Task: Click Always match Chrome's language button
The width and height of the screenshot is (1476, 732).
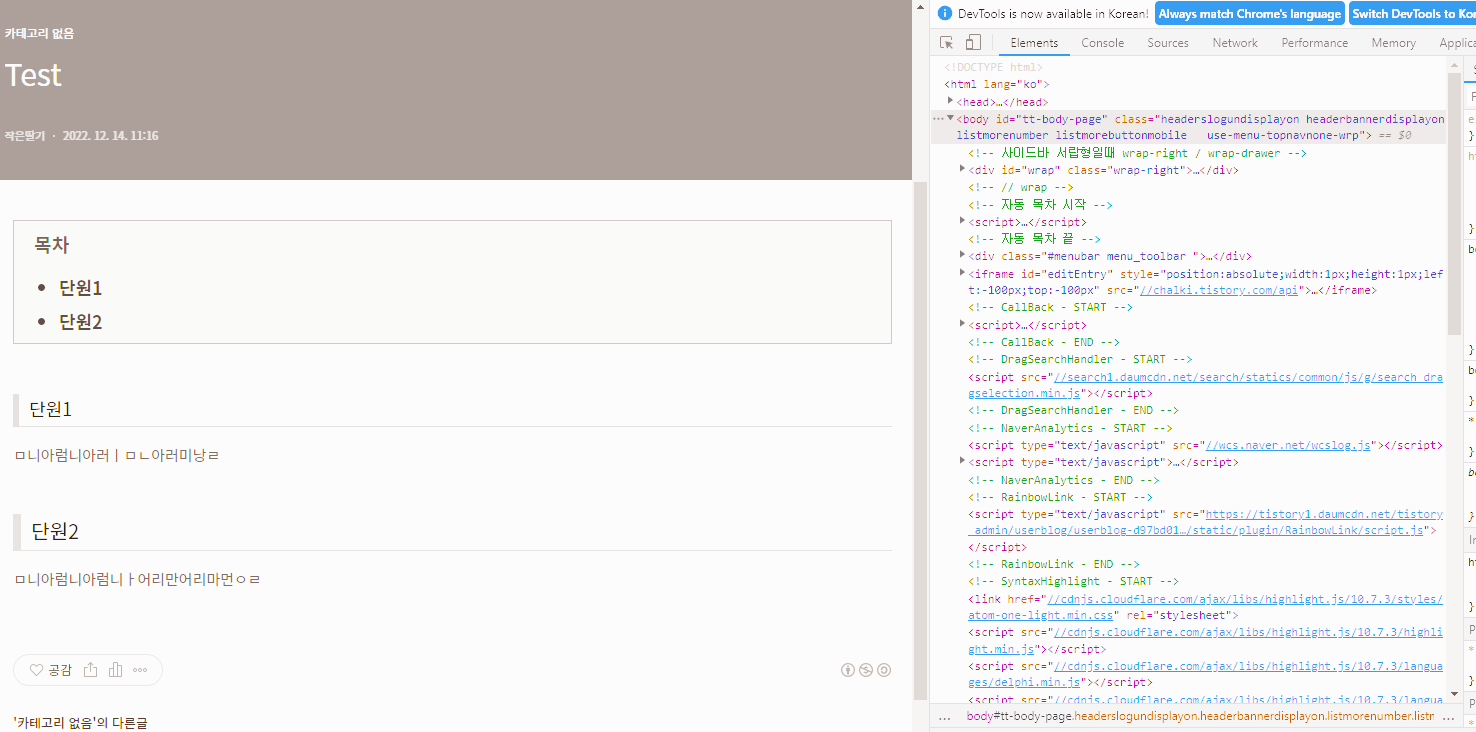Action: pyautogui.click(x=1249, y=14)
